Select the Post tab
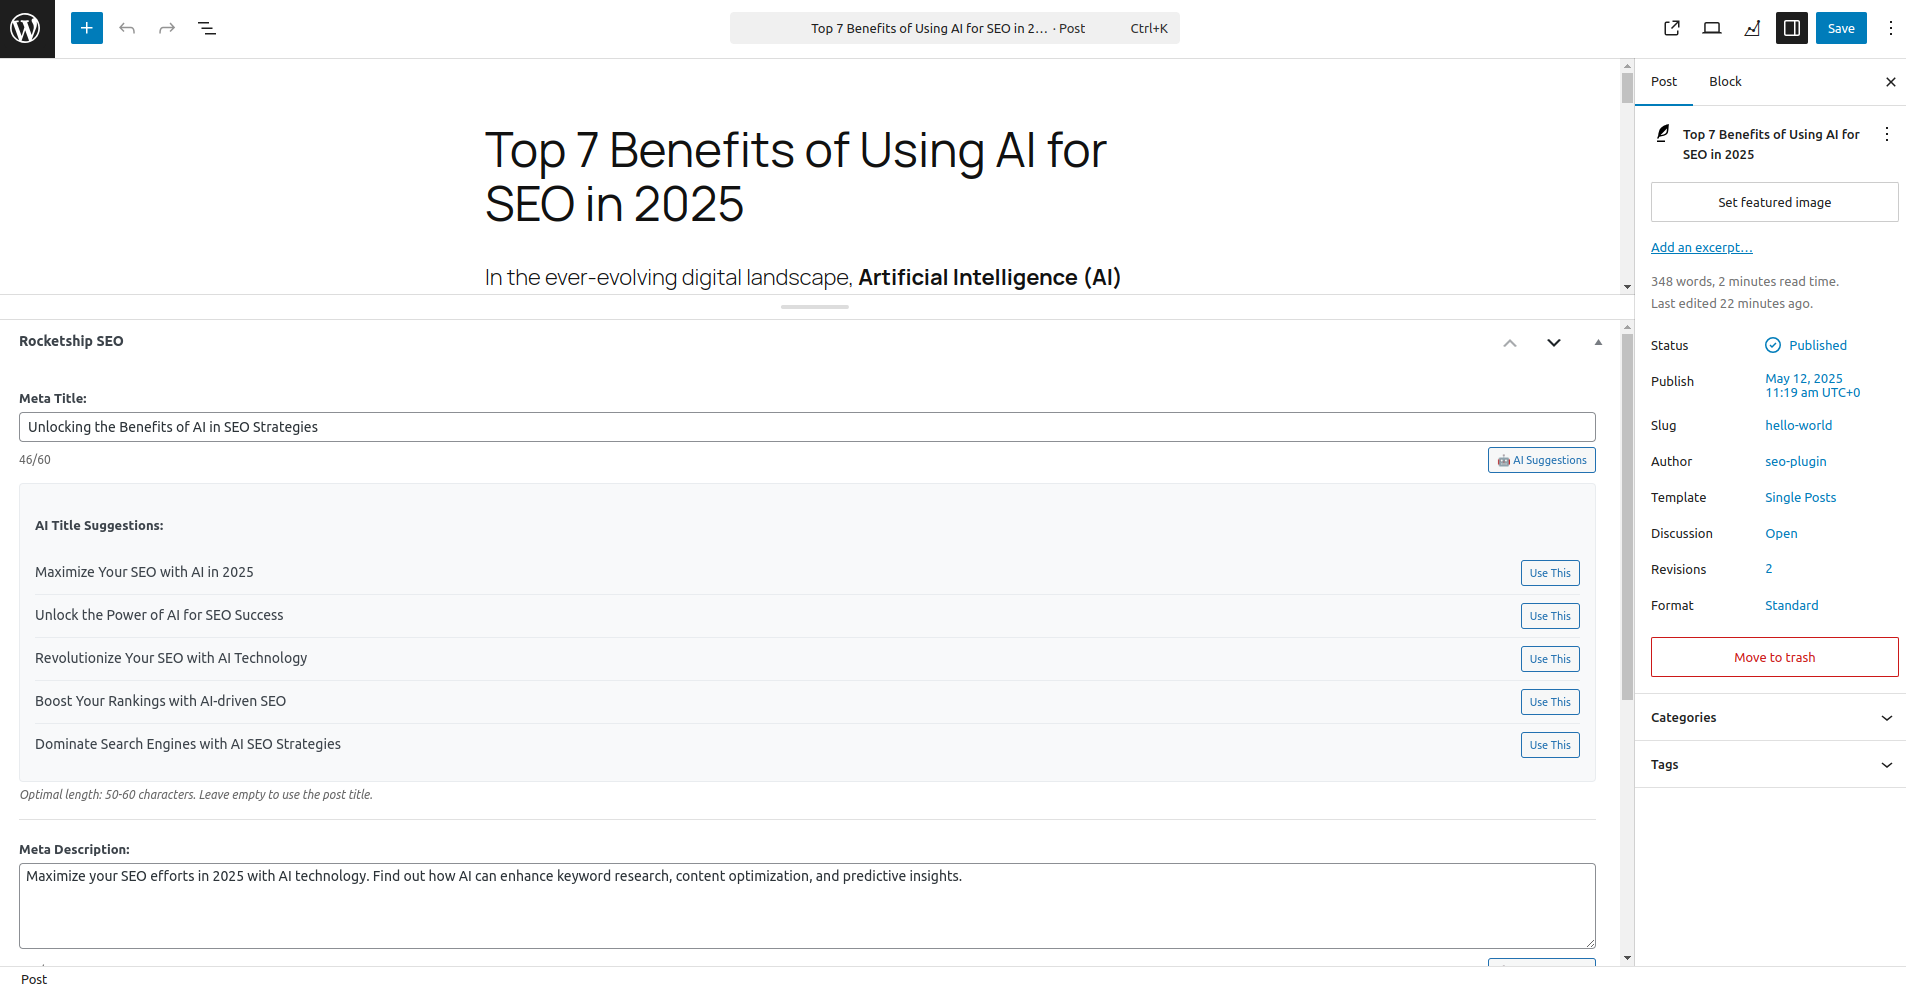The image size is (1906, 991). (1664, 82)
